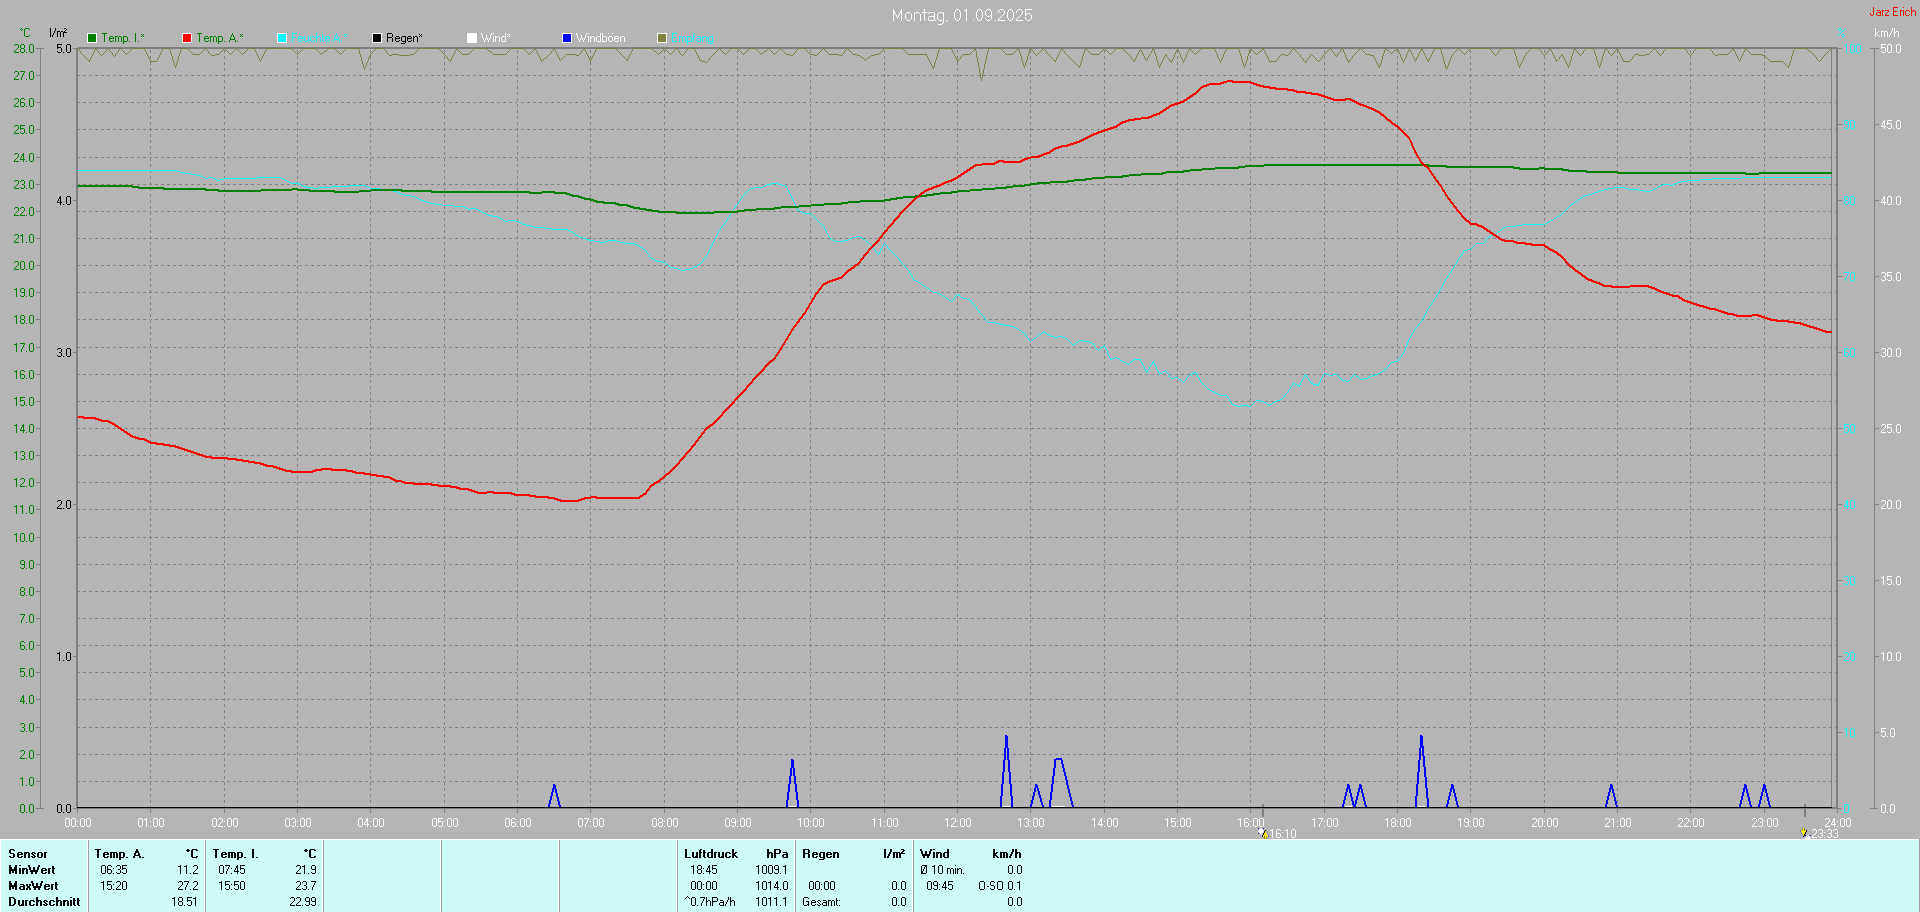The image size is (1920, 912).
Task: Click the cyan Feuchte A. legend square
Action: click(x=282, y=38)
